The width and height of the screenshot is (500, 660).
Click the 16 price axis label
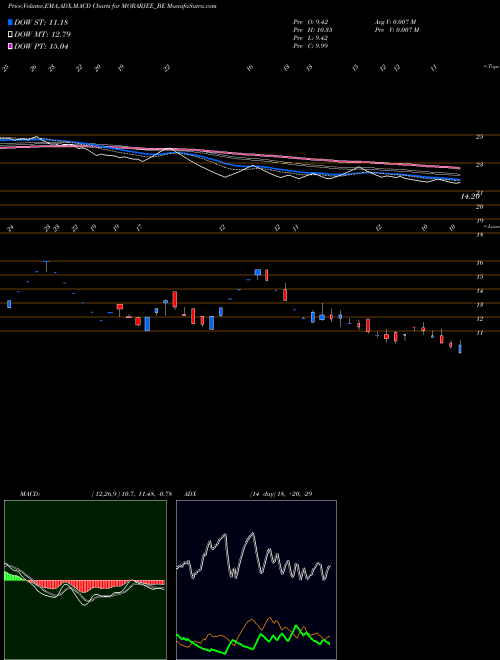click(479, 263)
